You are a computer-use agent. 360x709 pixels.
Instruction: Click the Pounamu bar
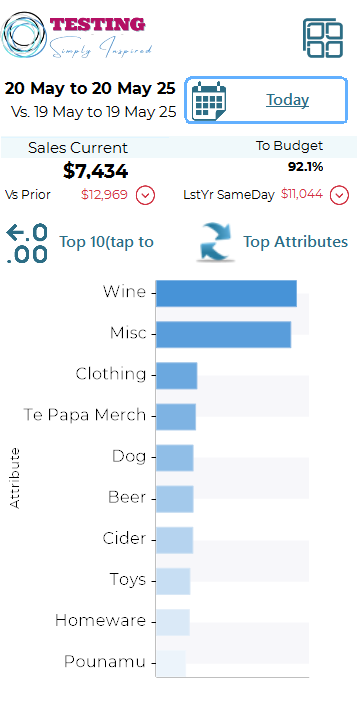[171, 663]
